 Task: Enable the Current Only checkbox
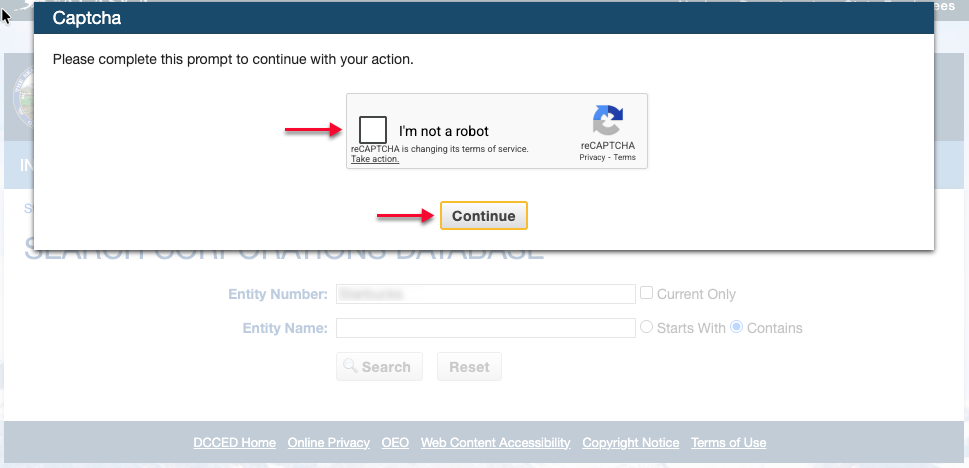647,293
